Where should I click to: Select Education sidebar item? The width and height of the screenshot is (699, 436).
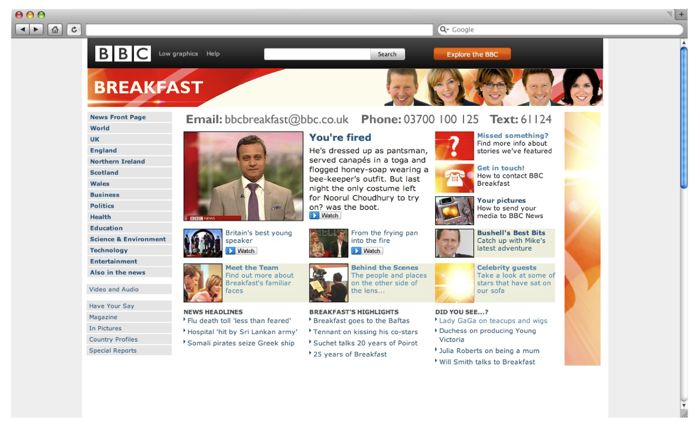tap(129, 228)
